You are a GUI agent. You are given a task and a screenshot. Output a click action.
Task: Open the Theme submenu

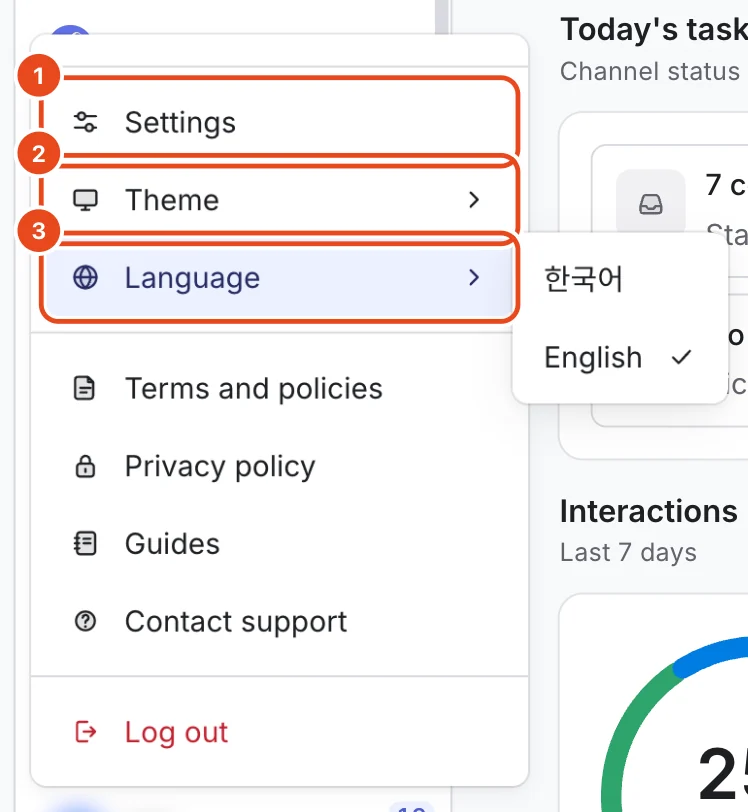[280, 200]
